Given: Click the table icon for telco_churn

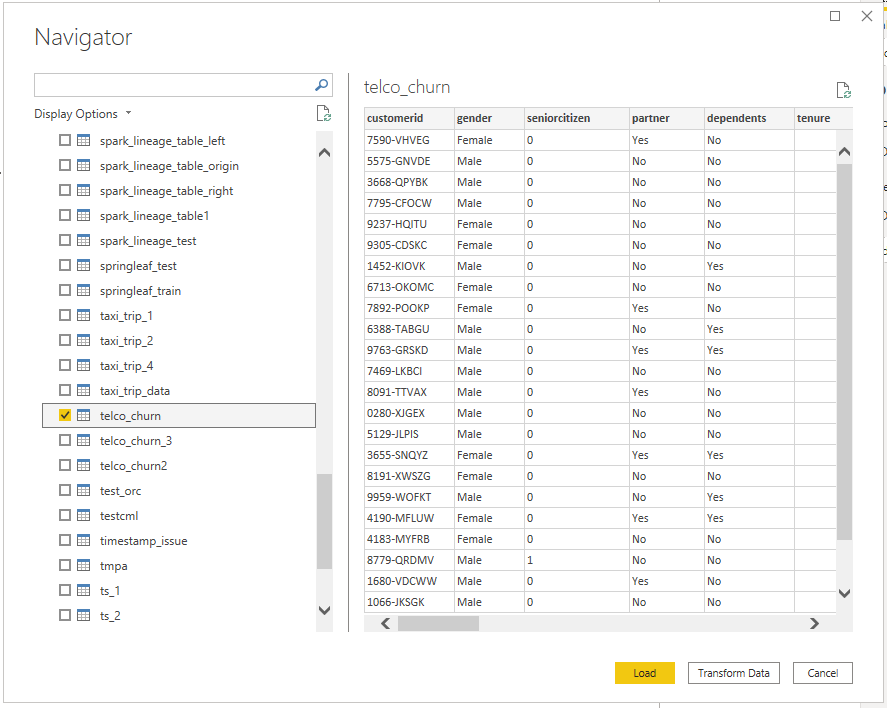Looking at the screenshot, I should click(83, 415).
